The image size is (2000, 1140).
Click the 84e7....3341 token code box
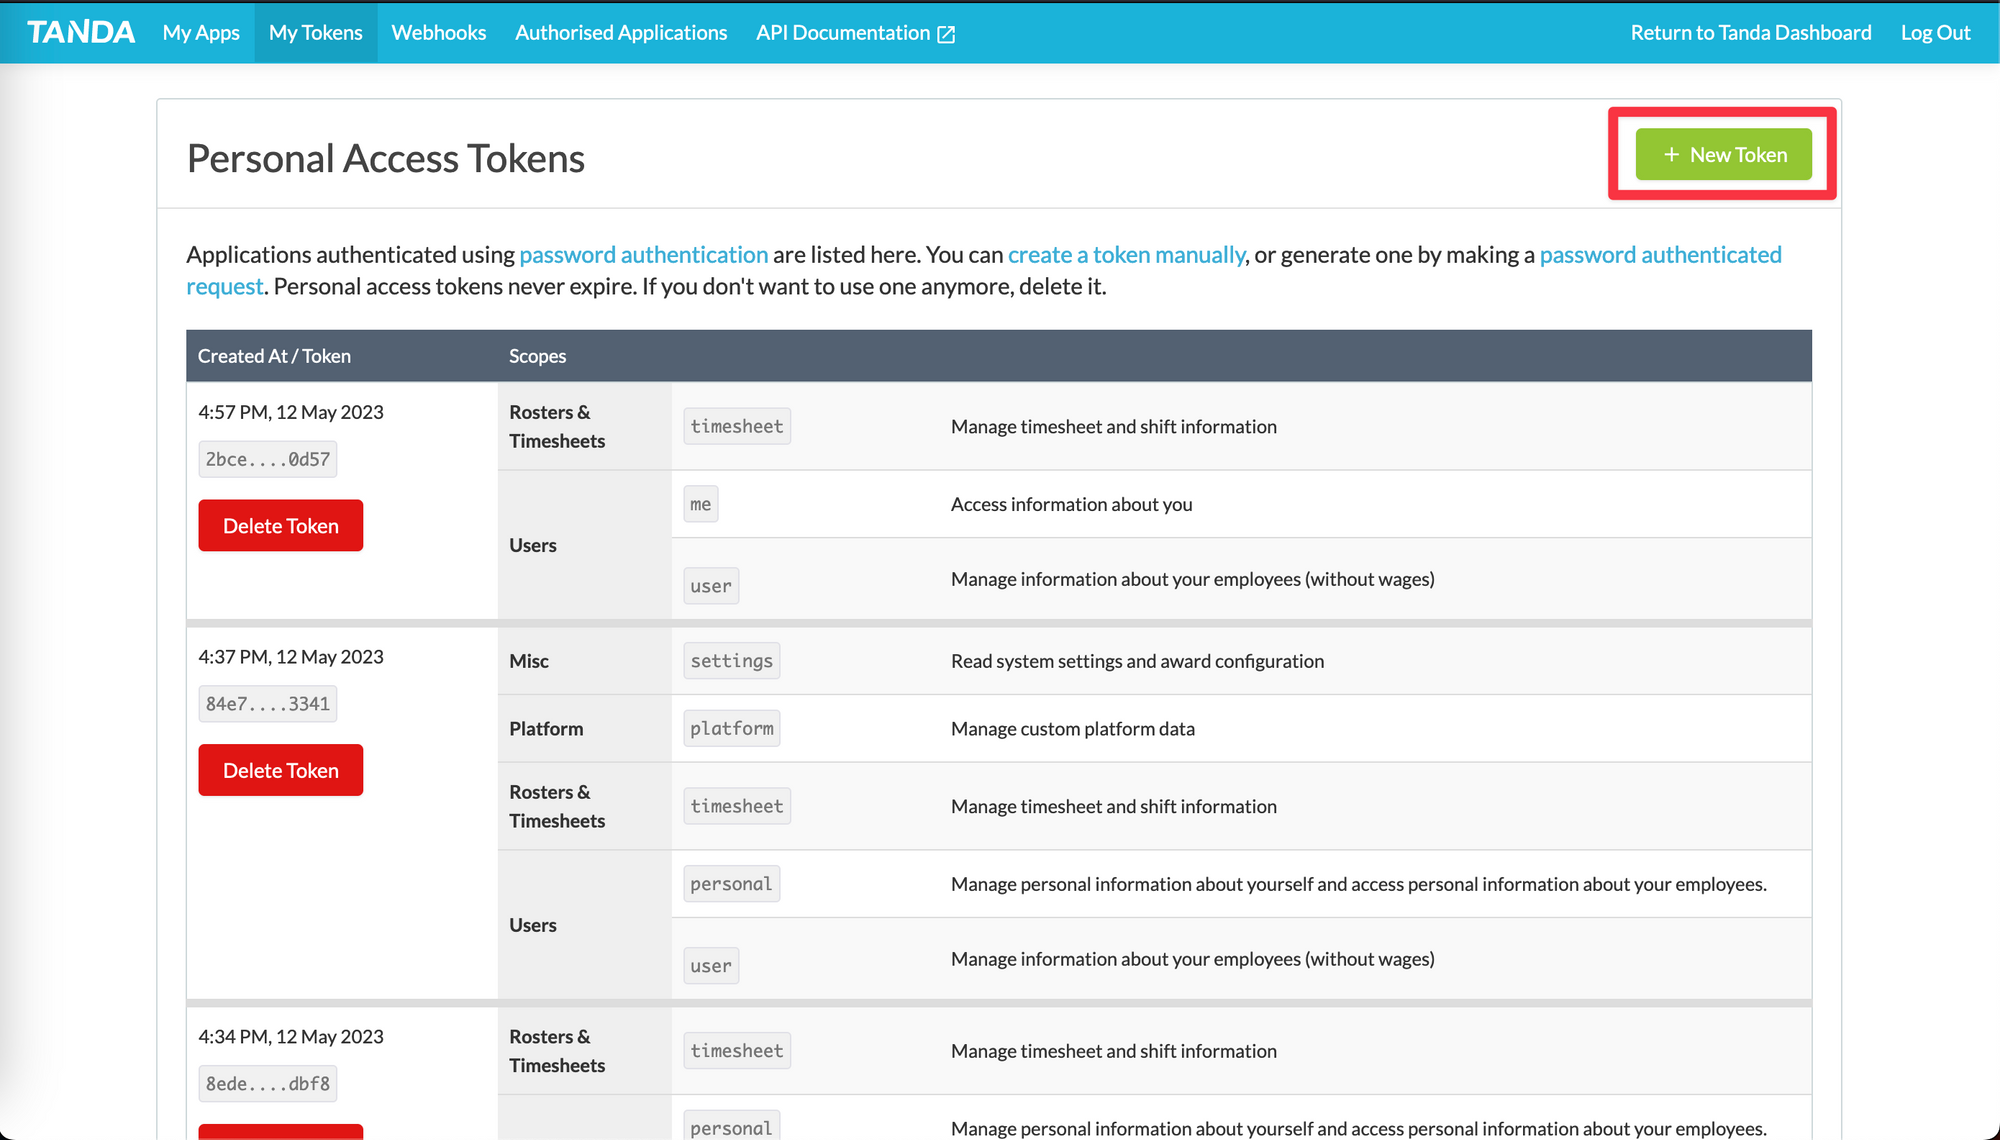[x=267, y=704]
